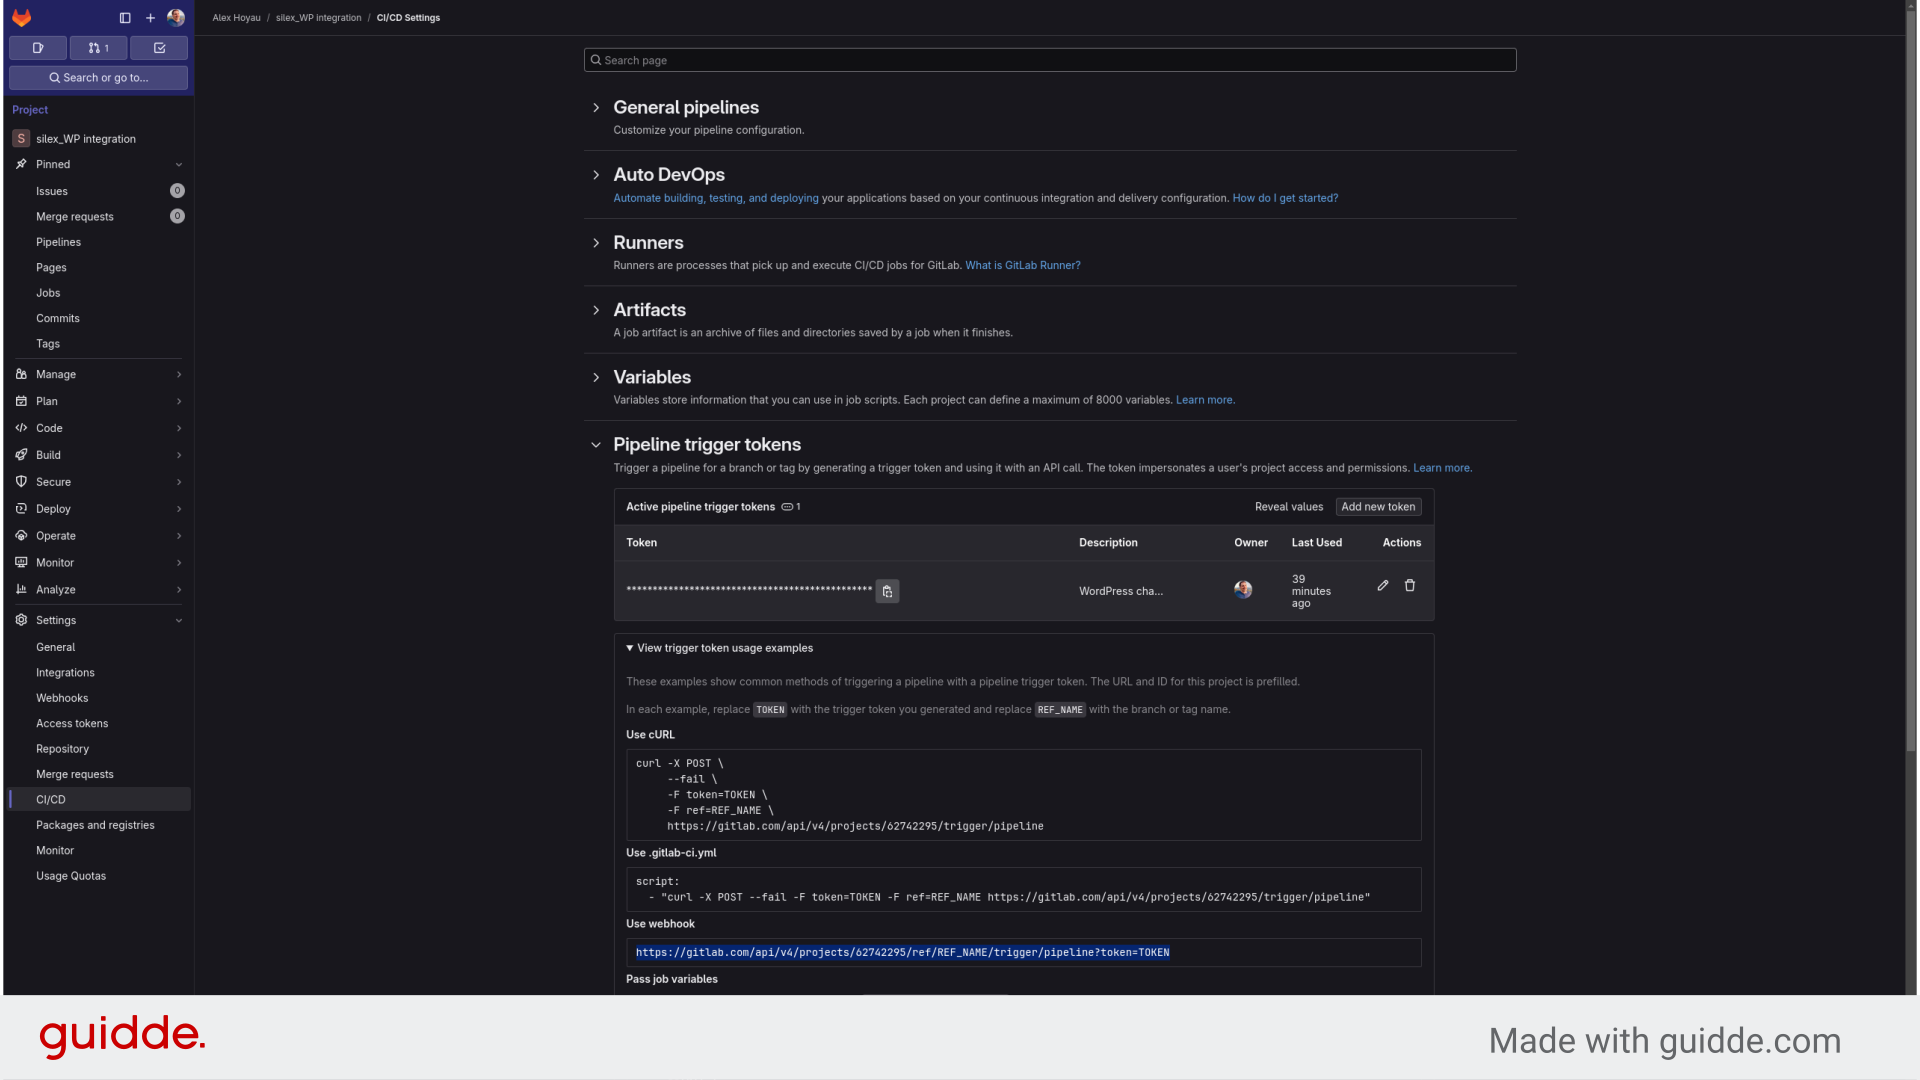Click the search page input field
Screen dimensions: 1920x1080
click(1050, 59)
